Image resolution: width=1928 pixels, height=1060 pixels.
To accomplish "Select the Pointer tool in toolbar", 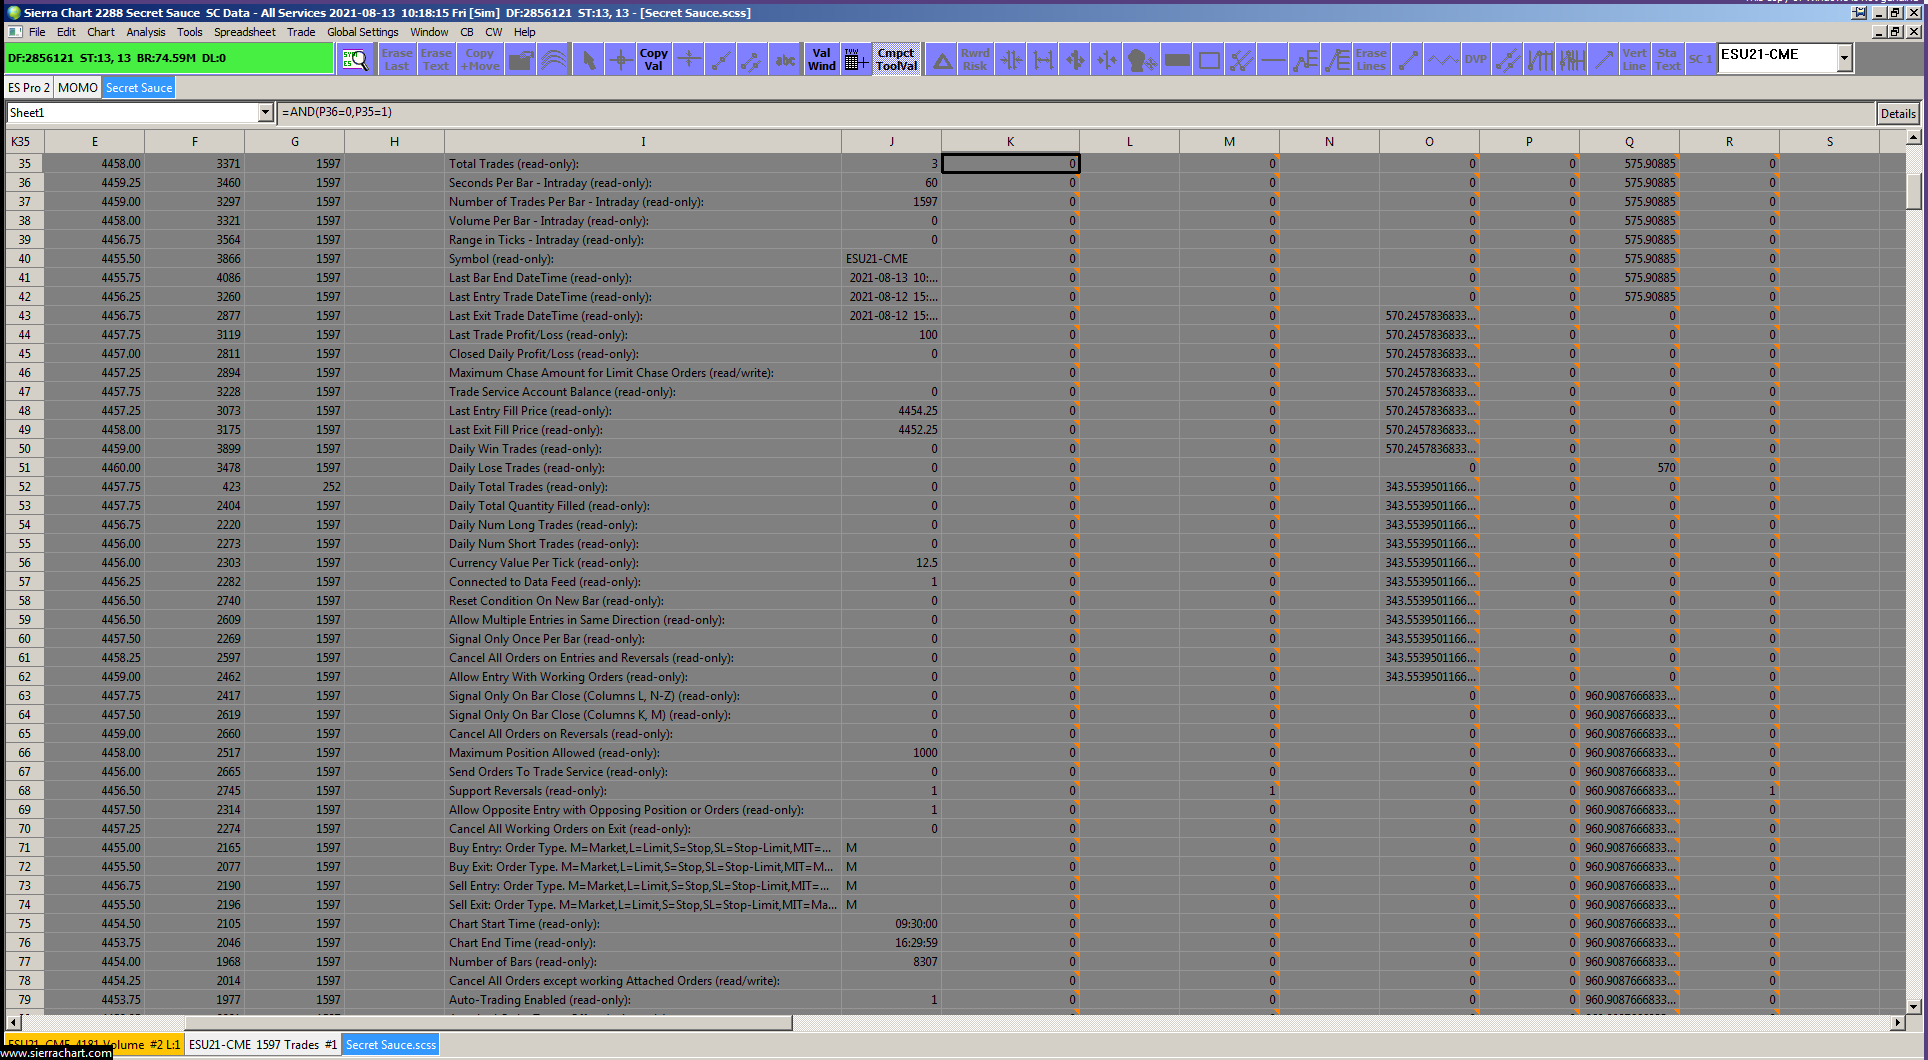I will pos(588,60).
